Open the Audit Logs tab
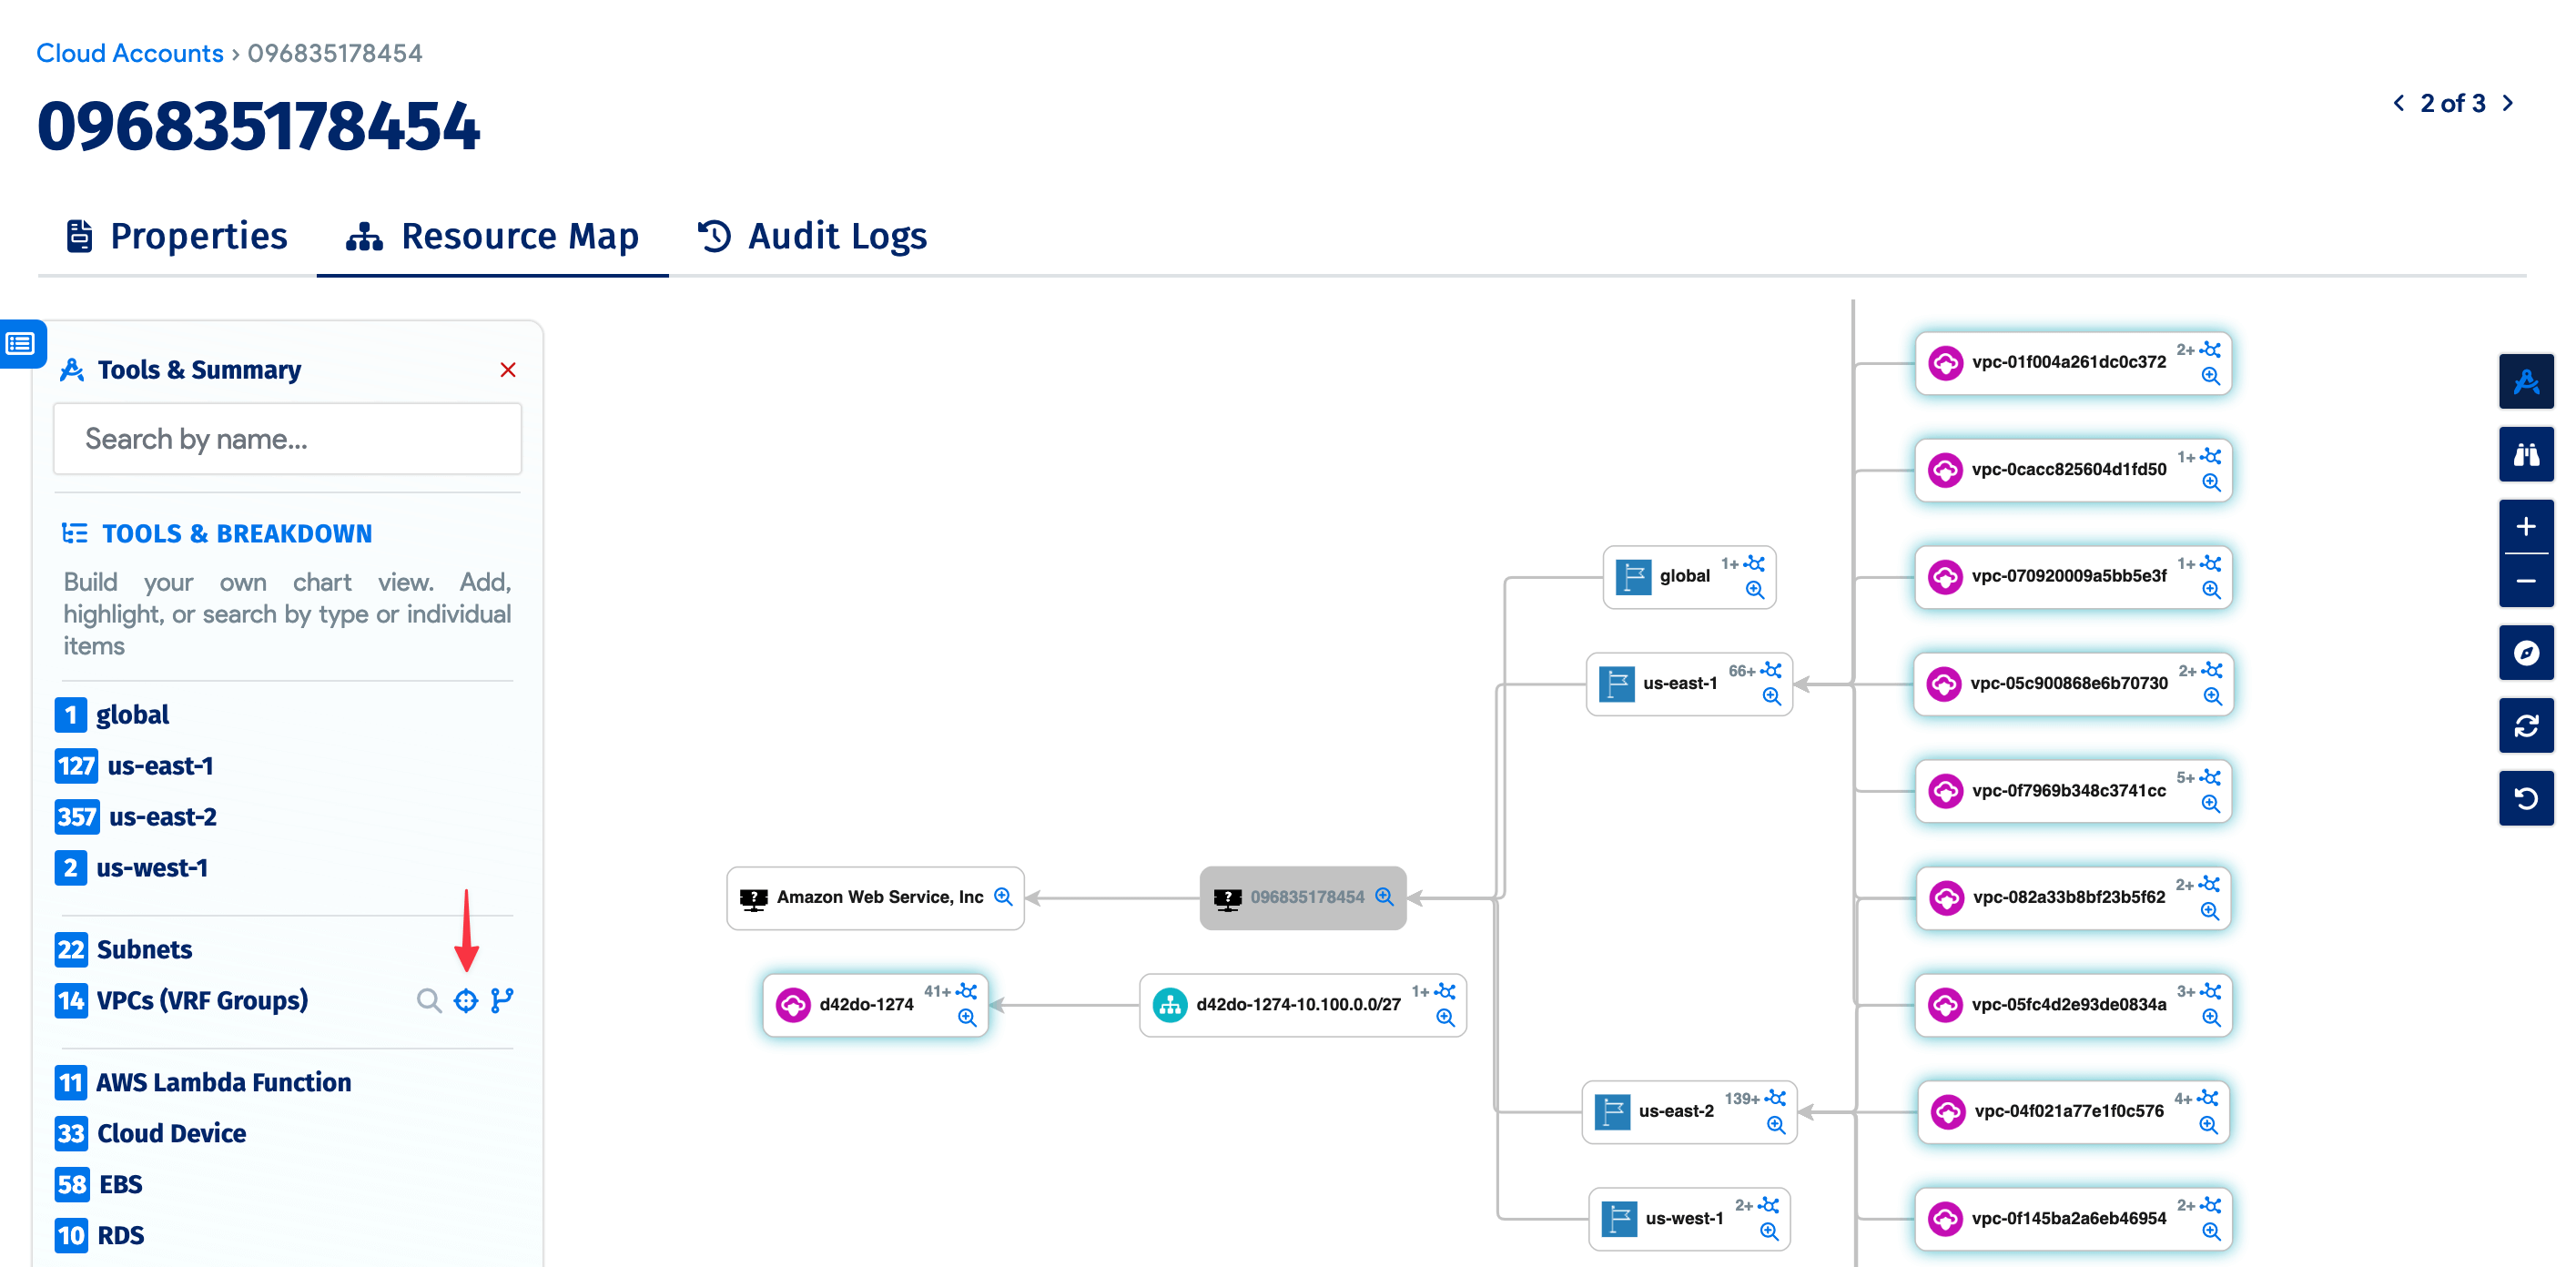2576x1267 pixels. (x=835, y=236)
